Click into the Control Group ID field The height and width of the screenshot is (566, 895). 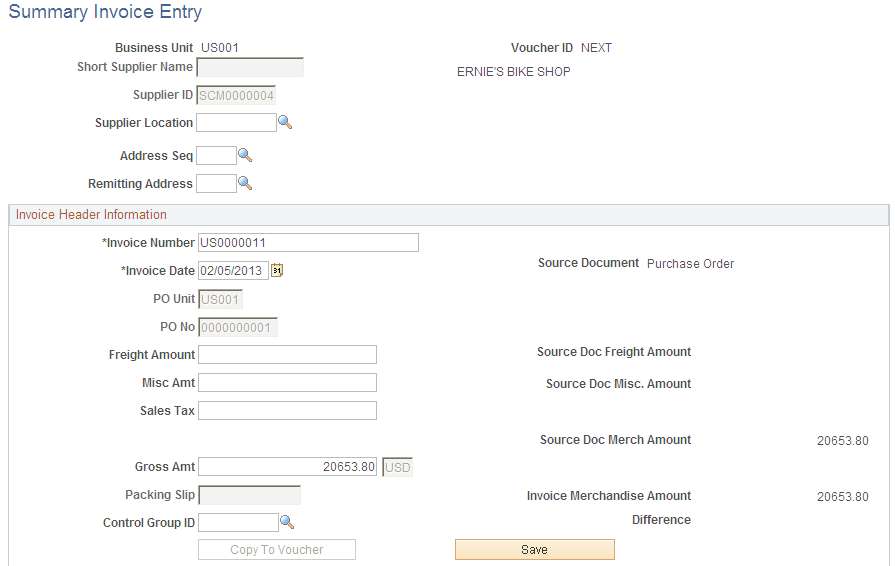pyautogui.click(x=238, y=523)
